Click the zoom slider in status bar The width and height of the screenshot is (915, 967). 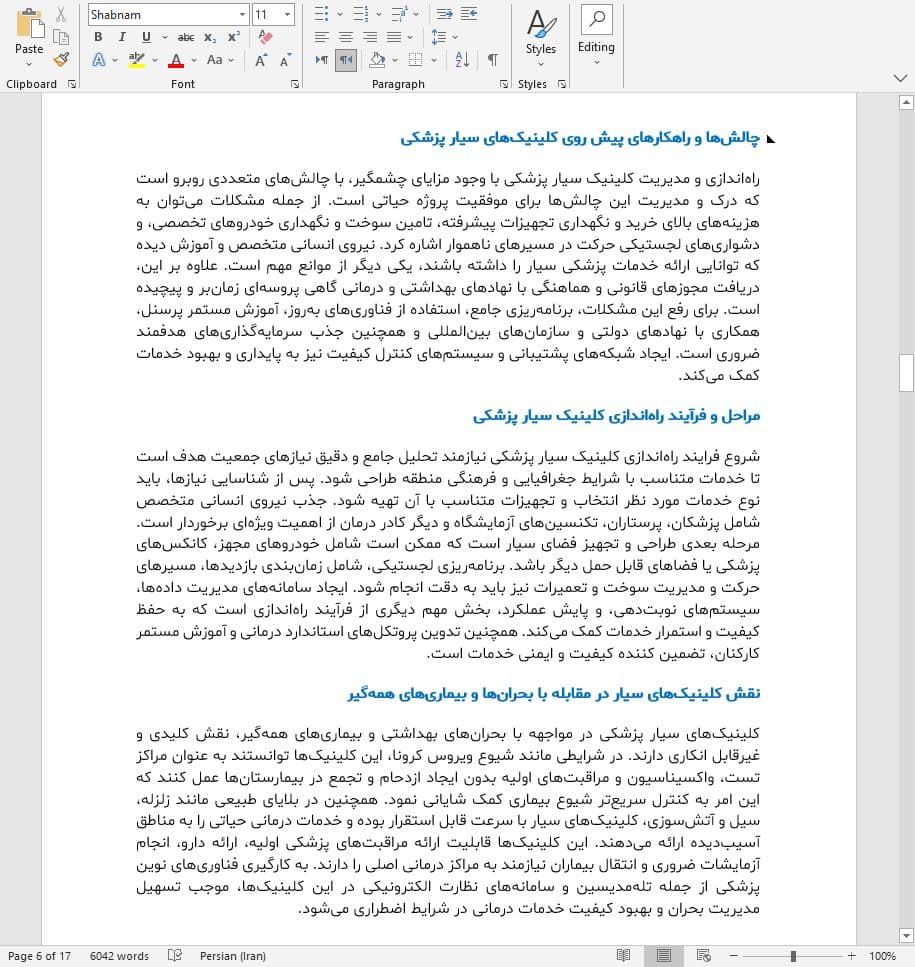pos(793,956)
